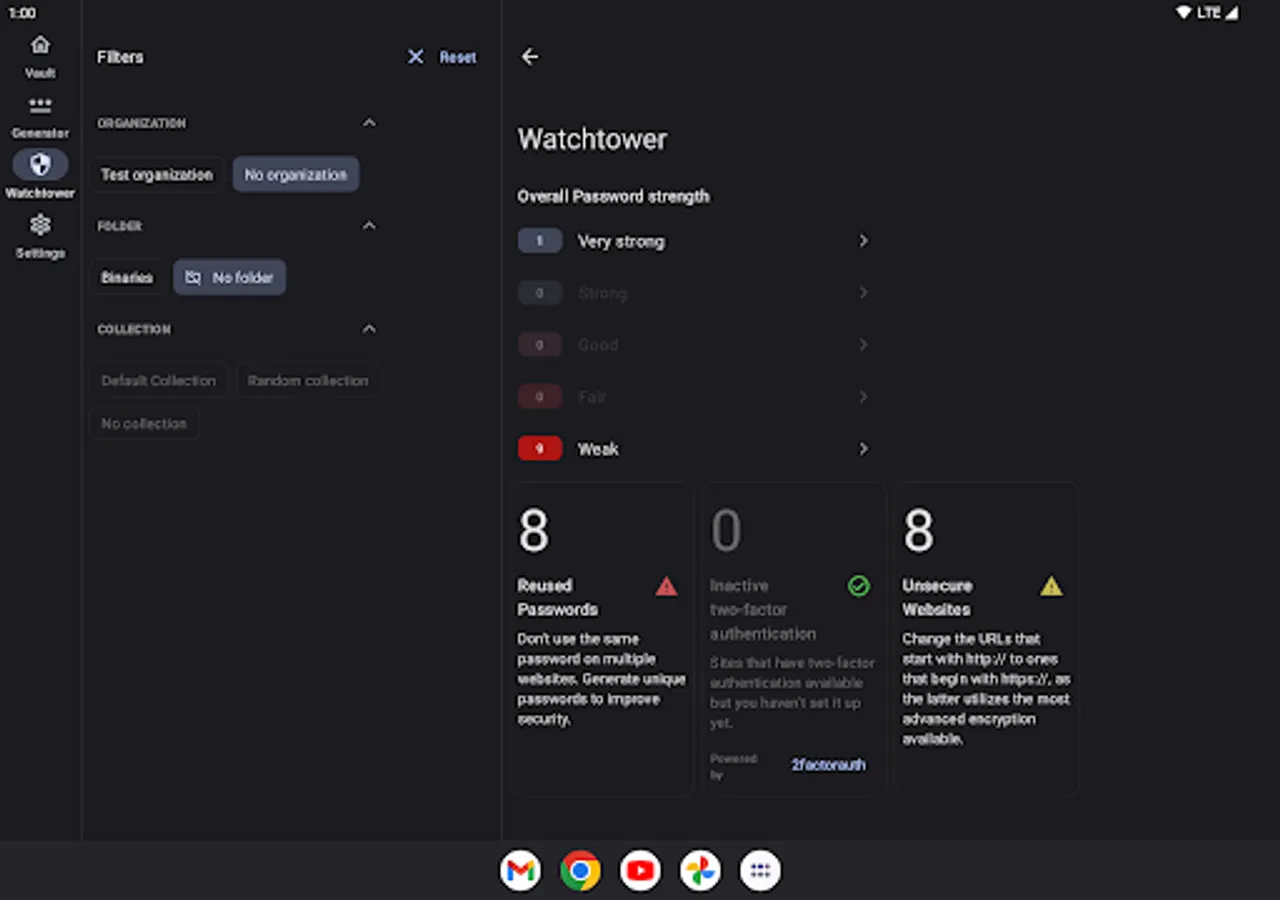Screen dimensions: 1280x900
Task: Toggle the No collection filter chip
Action: [x=144, y=424]
